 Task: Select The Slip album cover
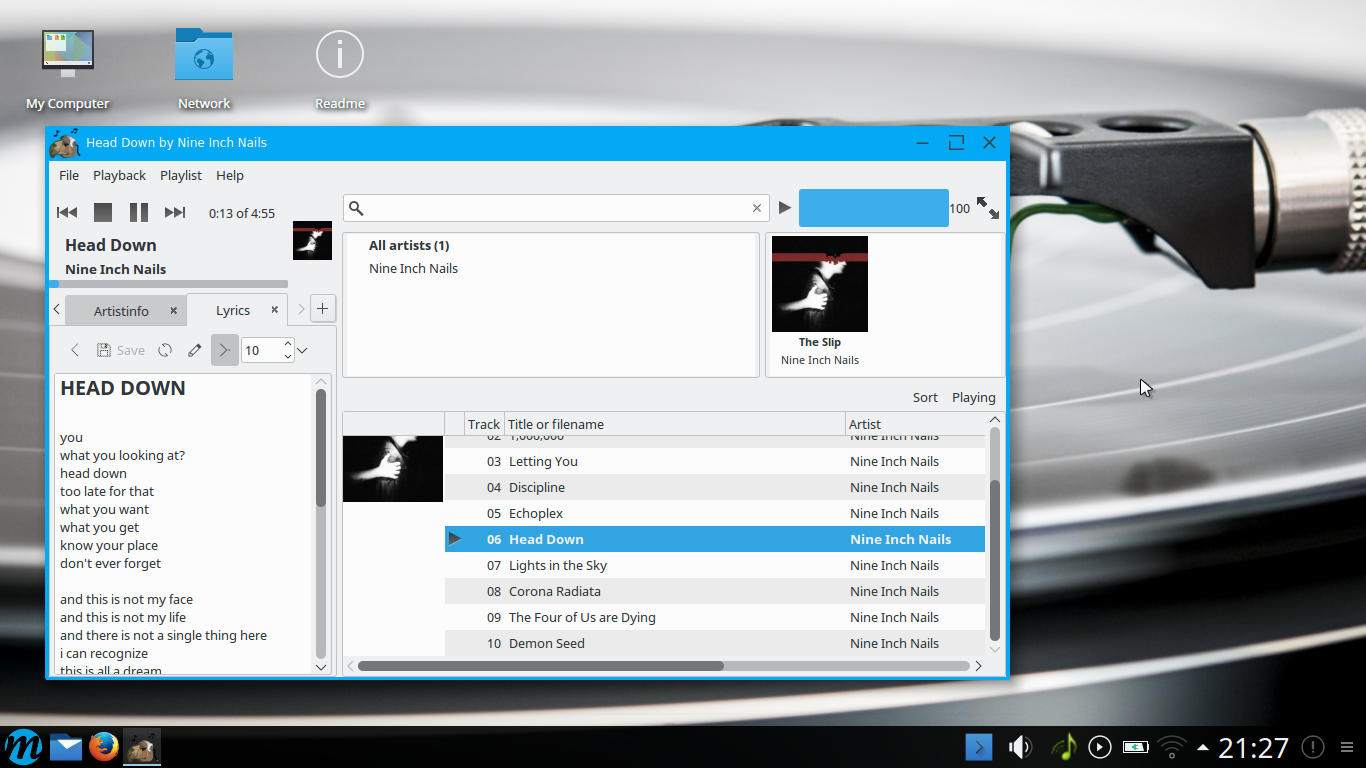(820, 284)
